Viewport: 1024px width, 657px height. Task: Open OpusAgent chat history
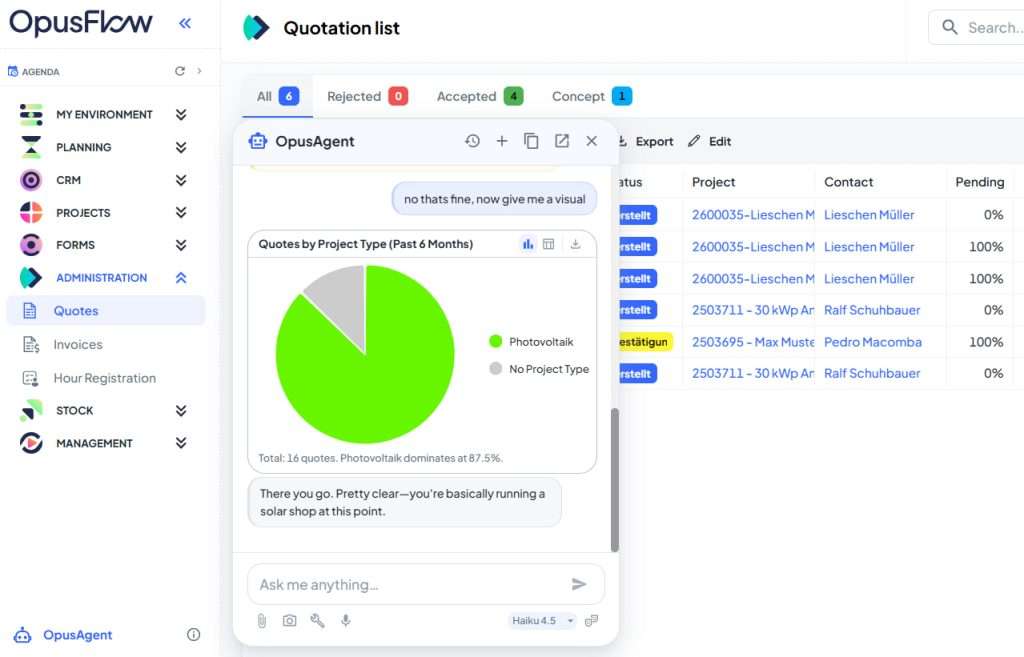coord(472,141)
